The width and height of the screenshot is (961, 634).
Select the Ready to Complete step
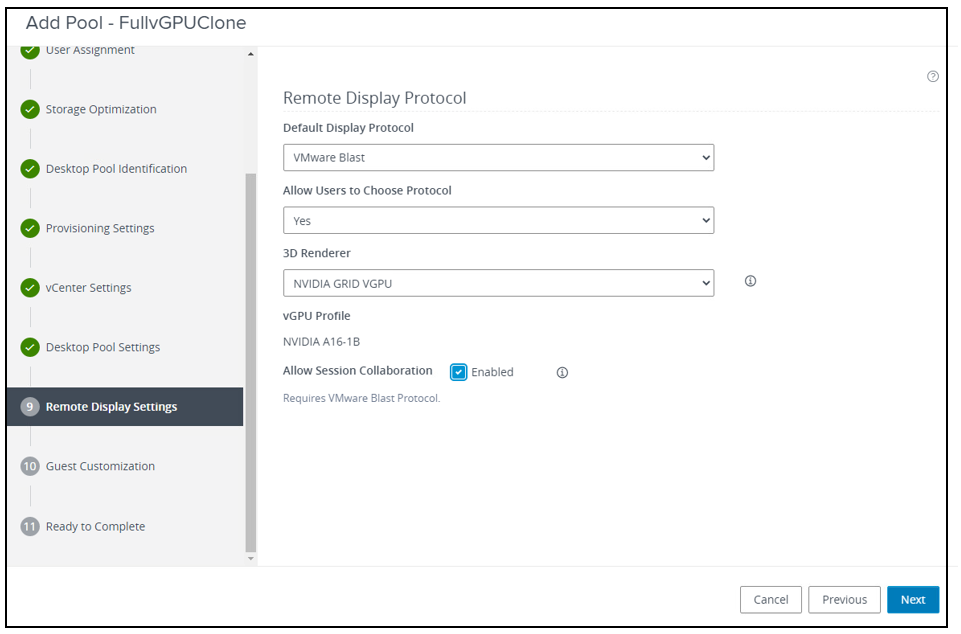click(96, 526)
